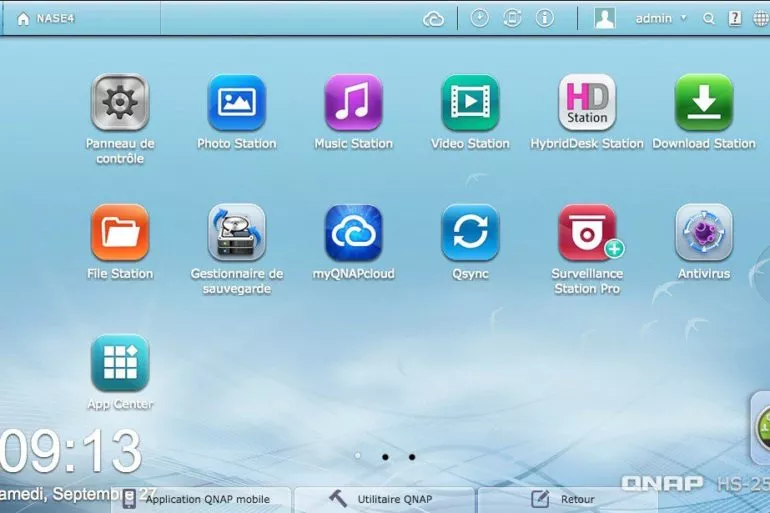Open event notifications info icon

click(544, 18)
